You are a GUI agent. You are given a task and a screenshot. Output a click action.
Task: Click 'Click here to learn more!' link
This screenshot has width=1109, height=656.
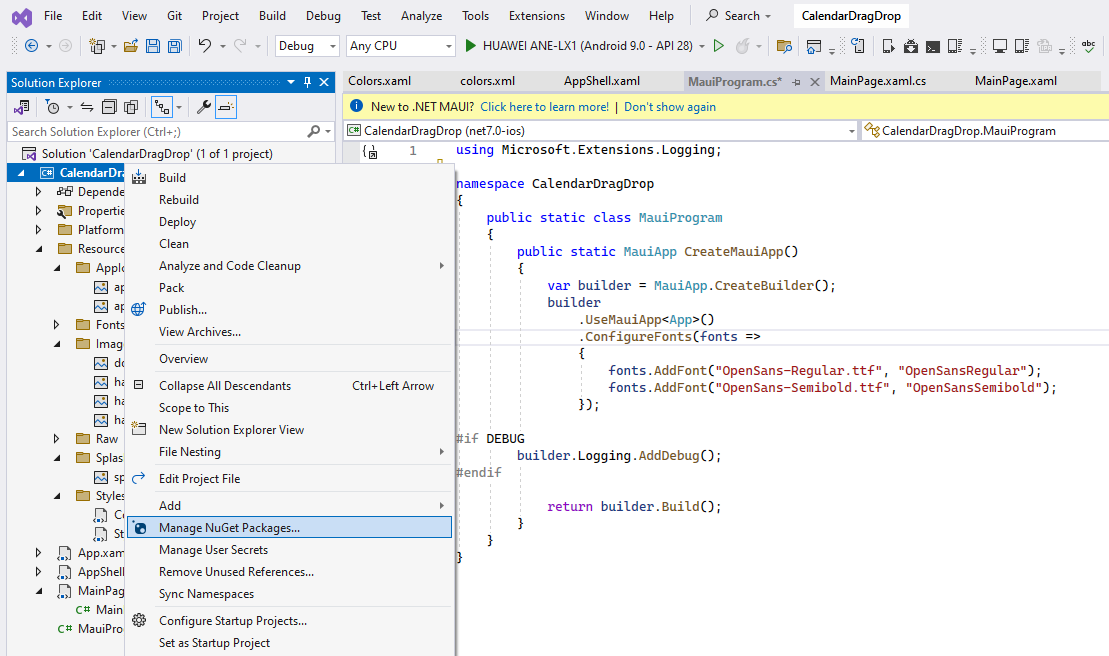(x=544, y=107)
